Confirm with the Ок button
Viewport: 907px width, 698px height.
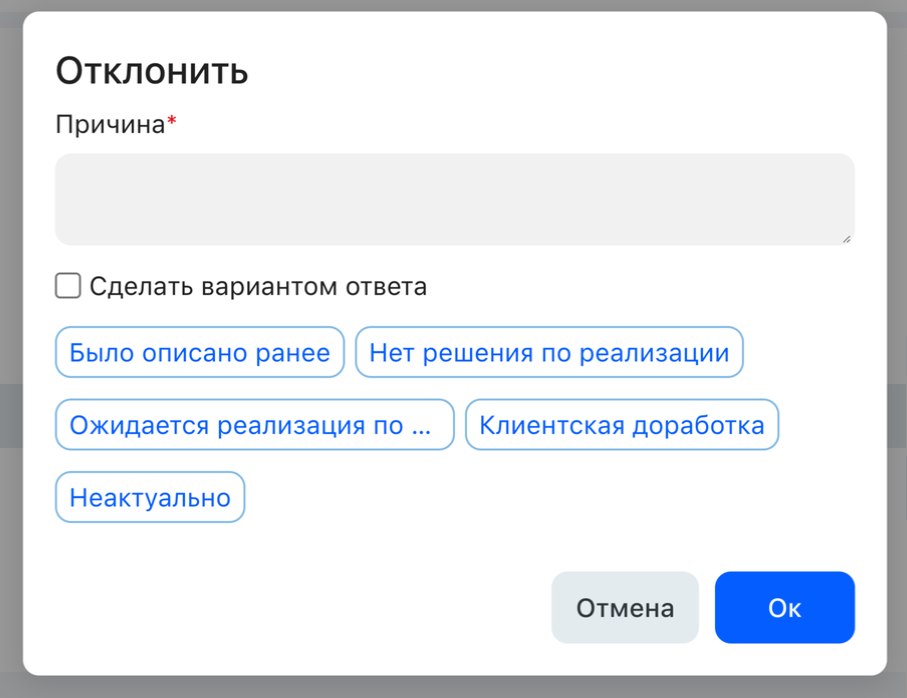click(784, 607)
